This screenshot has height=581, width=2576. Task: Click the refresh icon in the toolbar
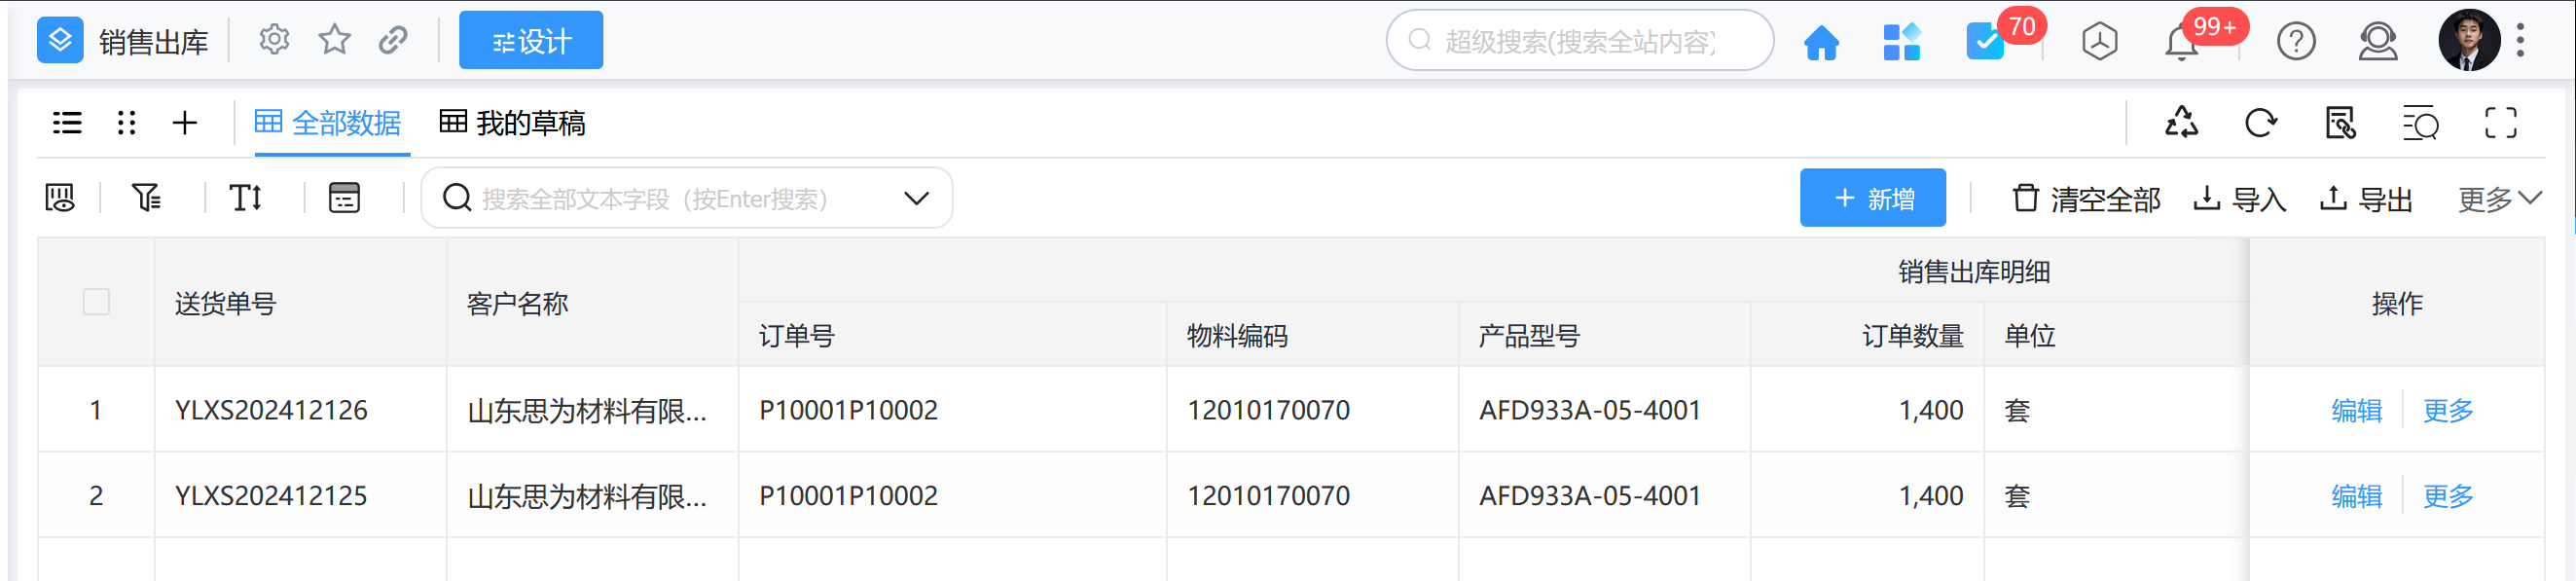2260,123
